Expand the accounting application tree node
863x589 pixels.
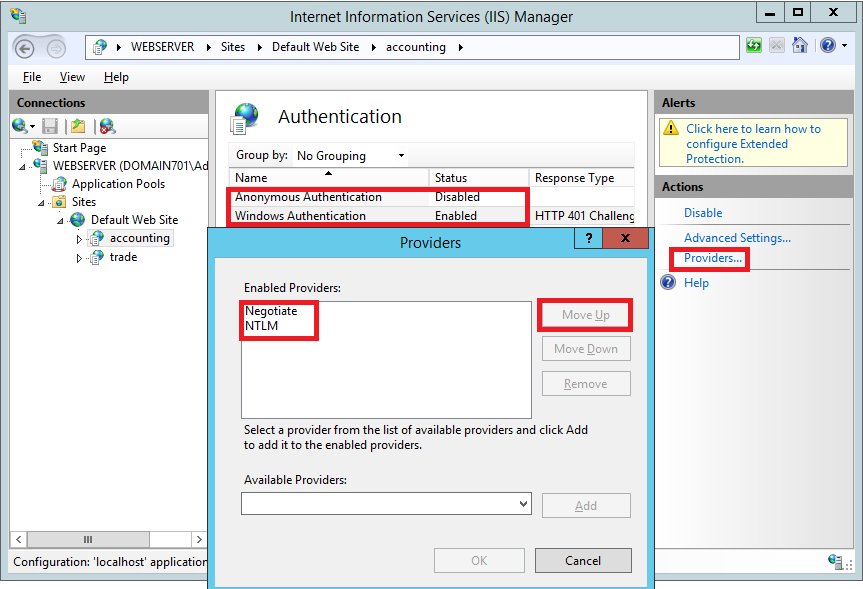[x=80, y=239]
